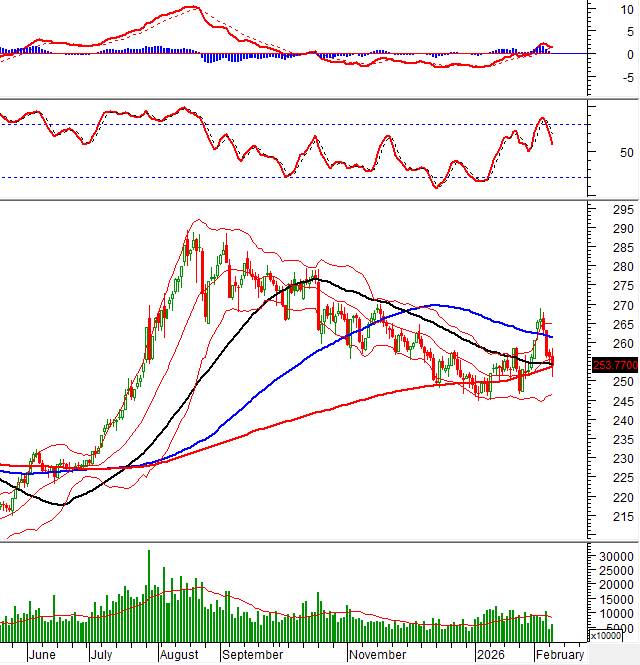
Task: Click the 20000 volume axis label
Action: pyautogui.click(x=616, y=585)
